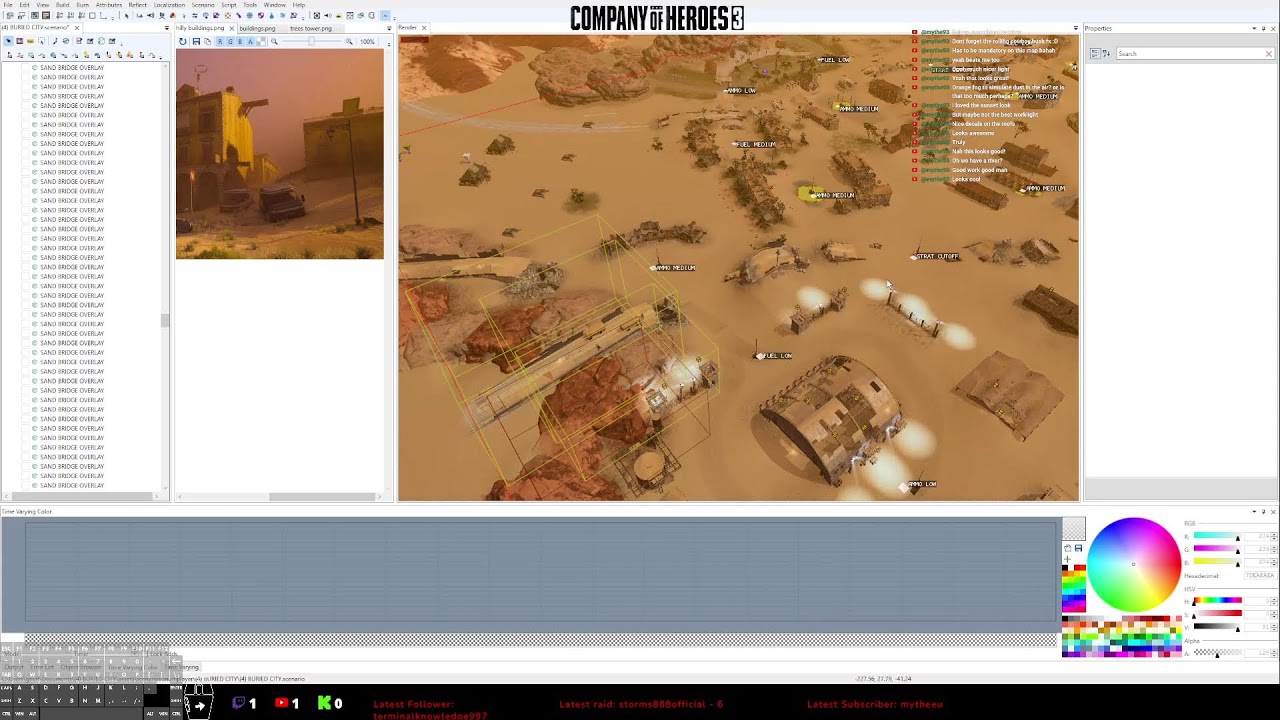
Task: Click the hilly buildings image preview
Action: pyautogui.click(x=280, y=155)
